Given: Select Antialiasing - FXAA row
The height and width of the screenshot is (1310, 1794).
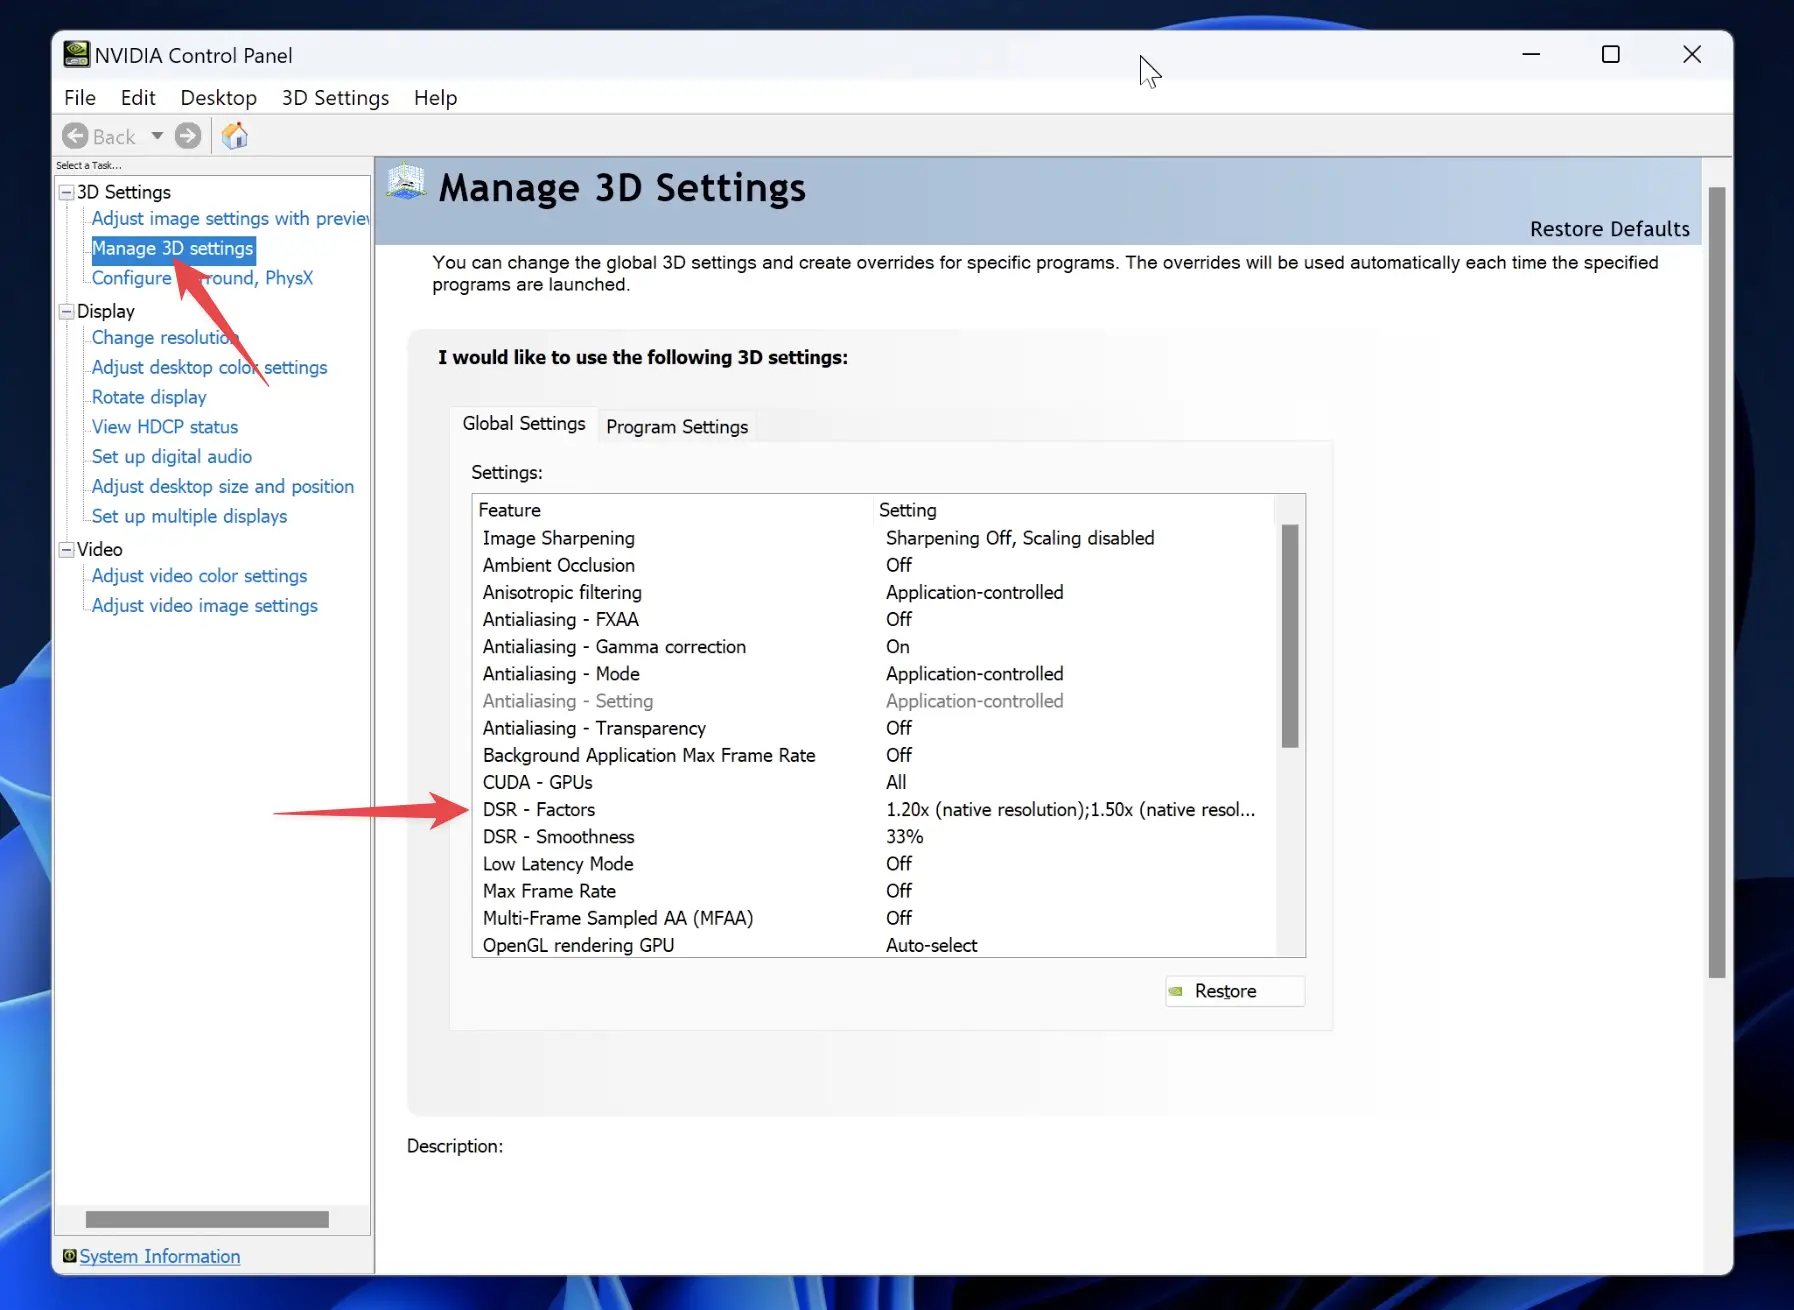Looking at the screenshot, I should (x=875, y=619).
